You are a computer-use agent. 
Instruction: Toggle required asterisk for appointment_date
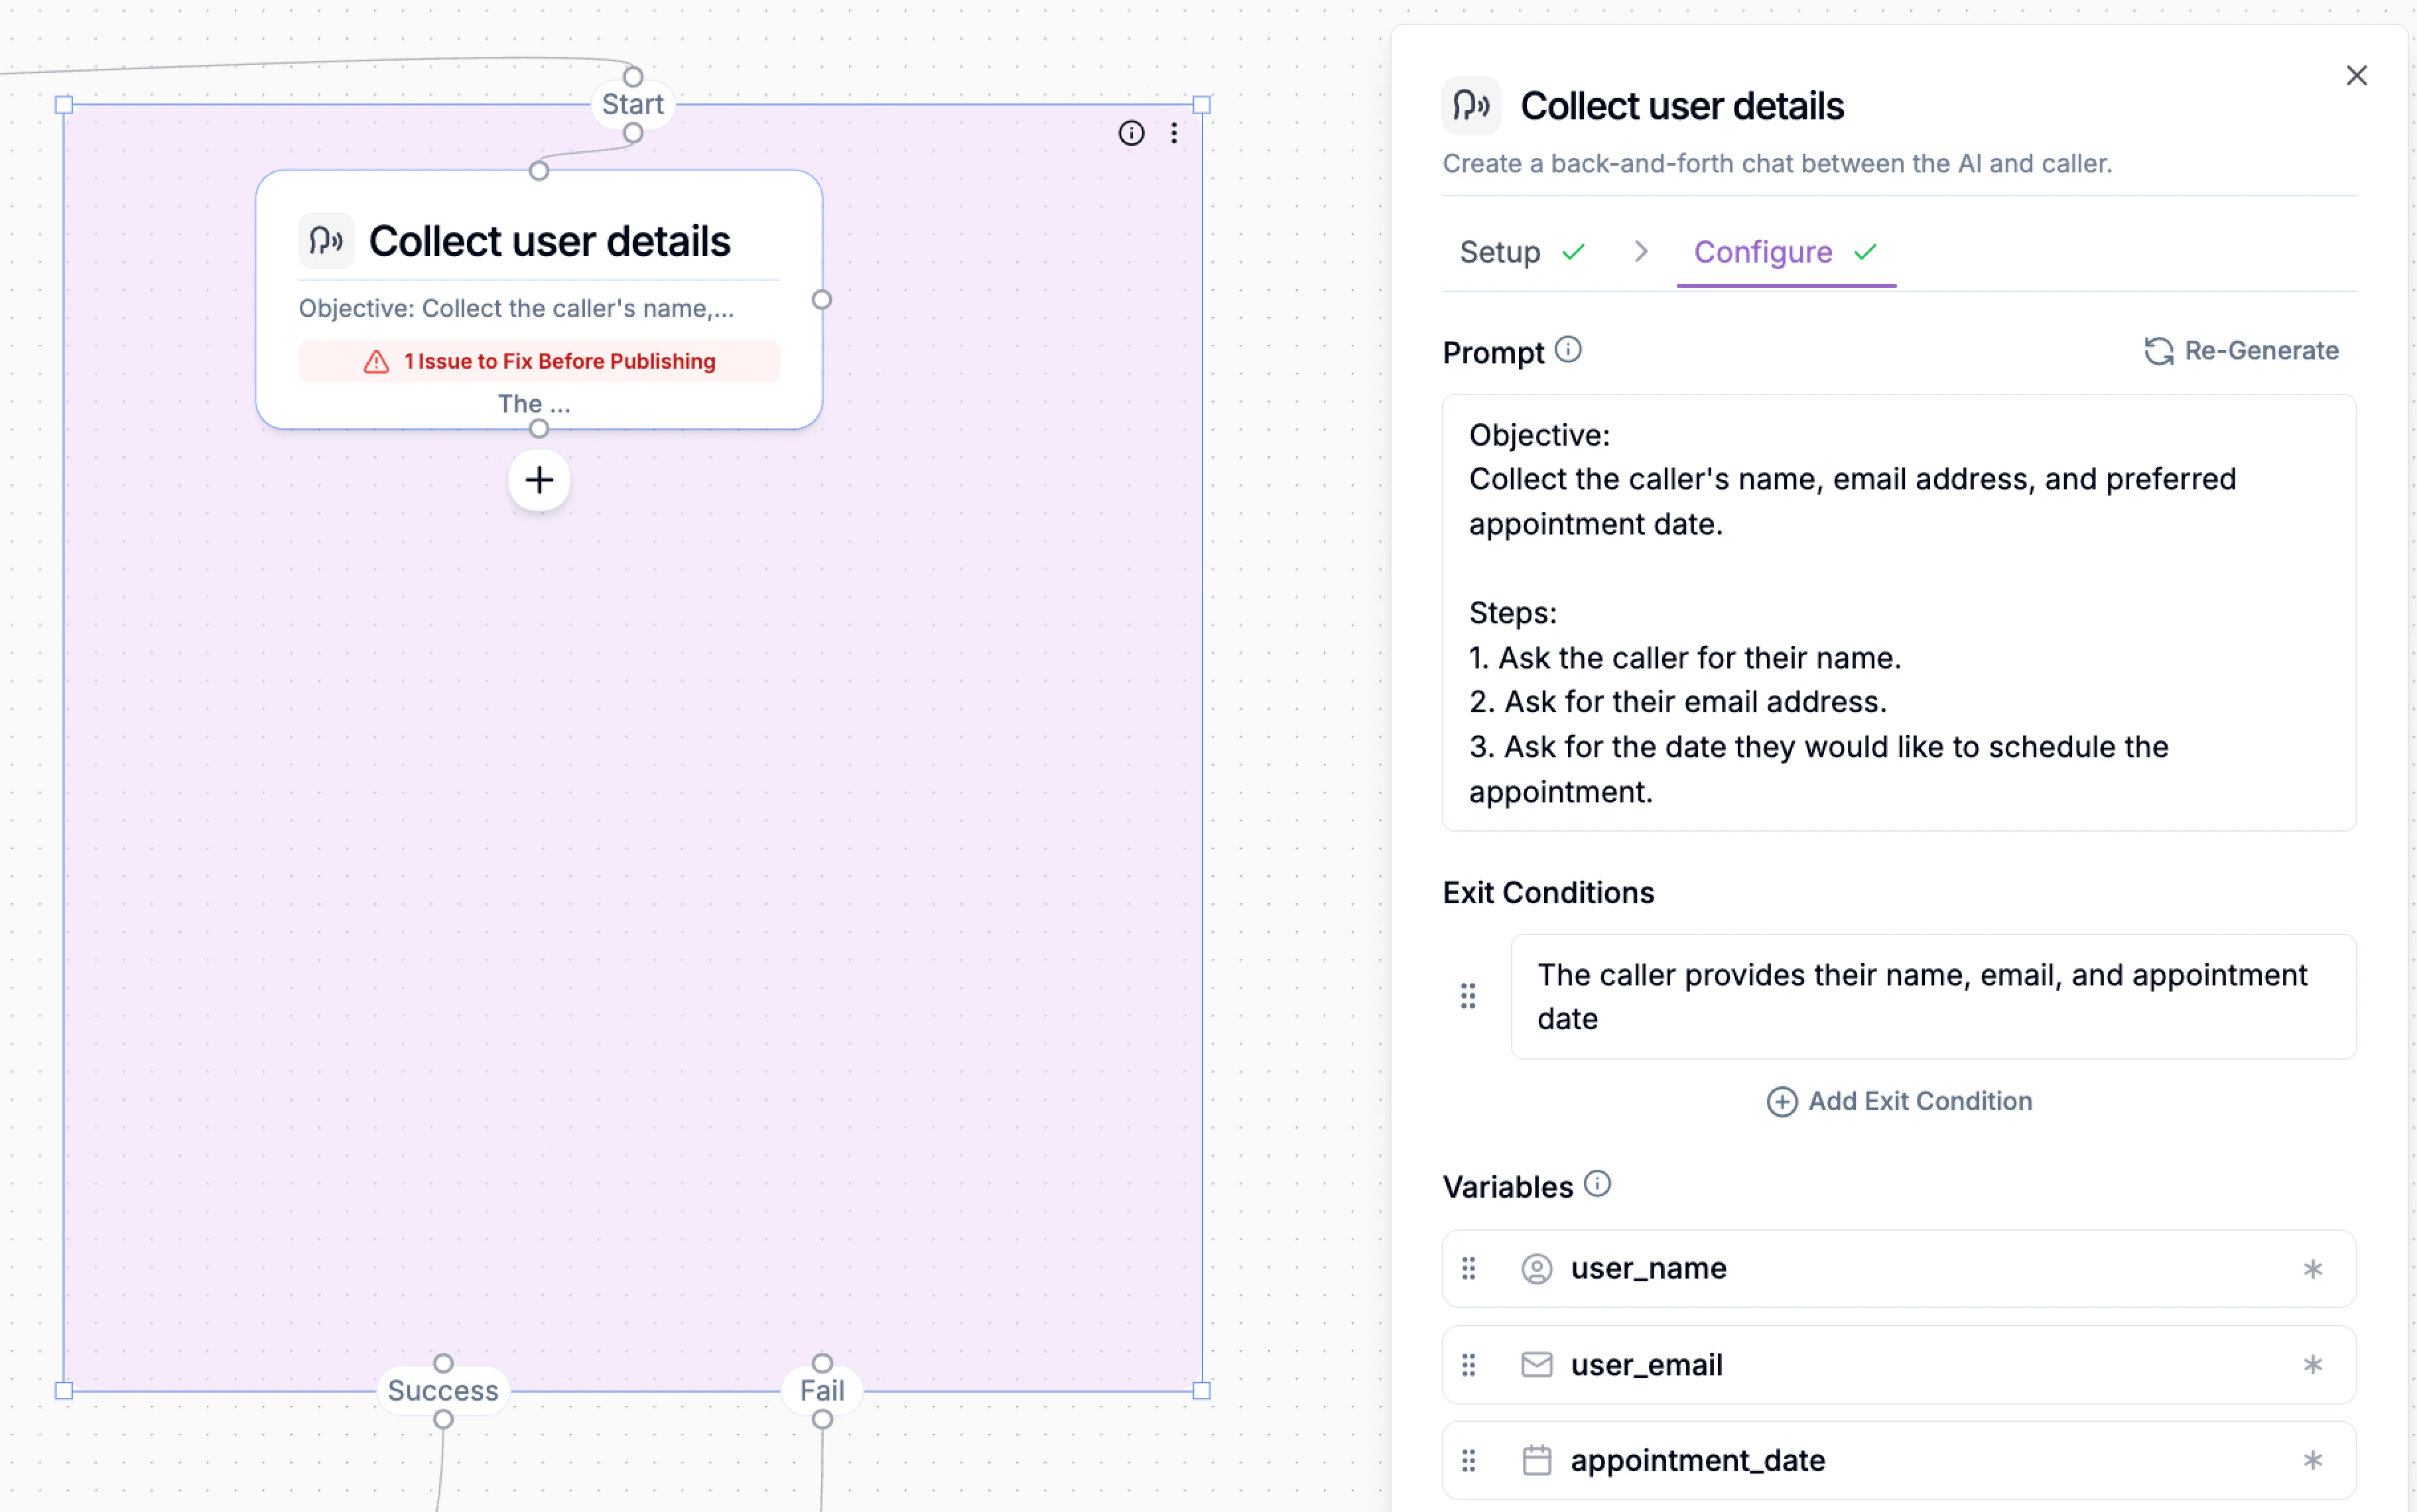click(2312, 1460)
